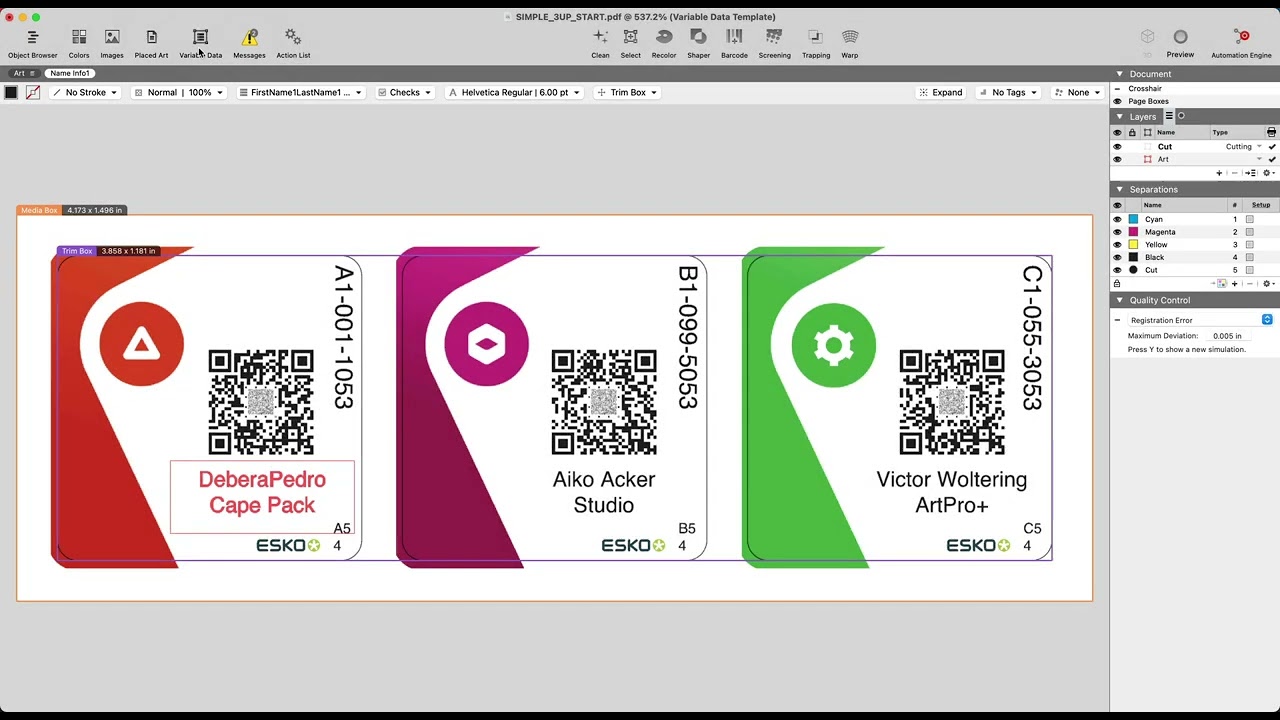Open the None dropdown

[x=1076, y=92]
